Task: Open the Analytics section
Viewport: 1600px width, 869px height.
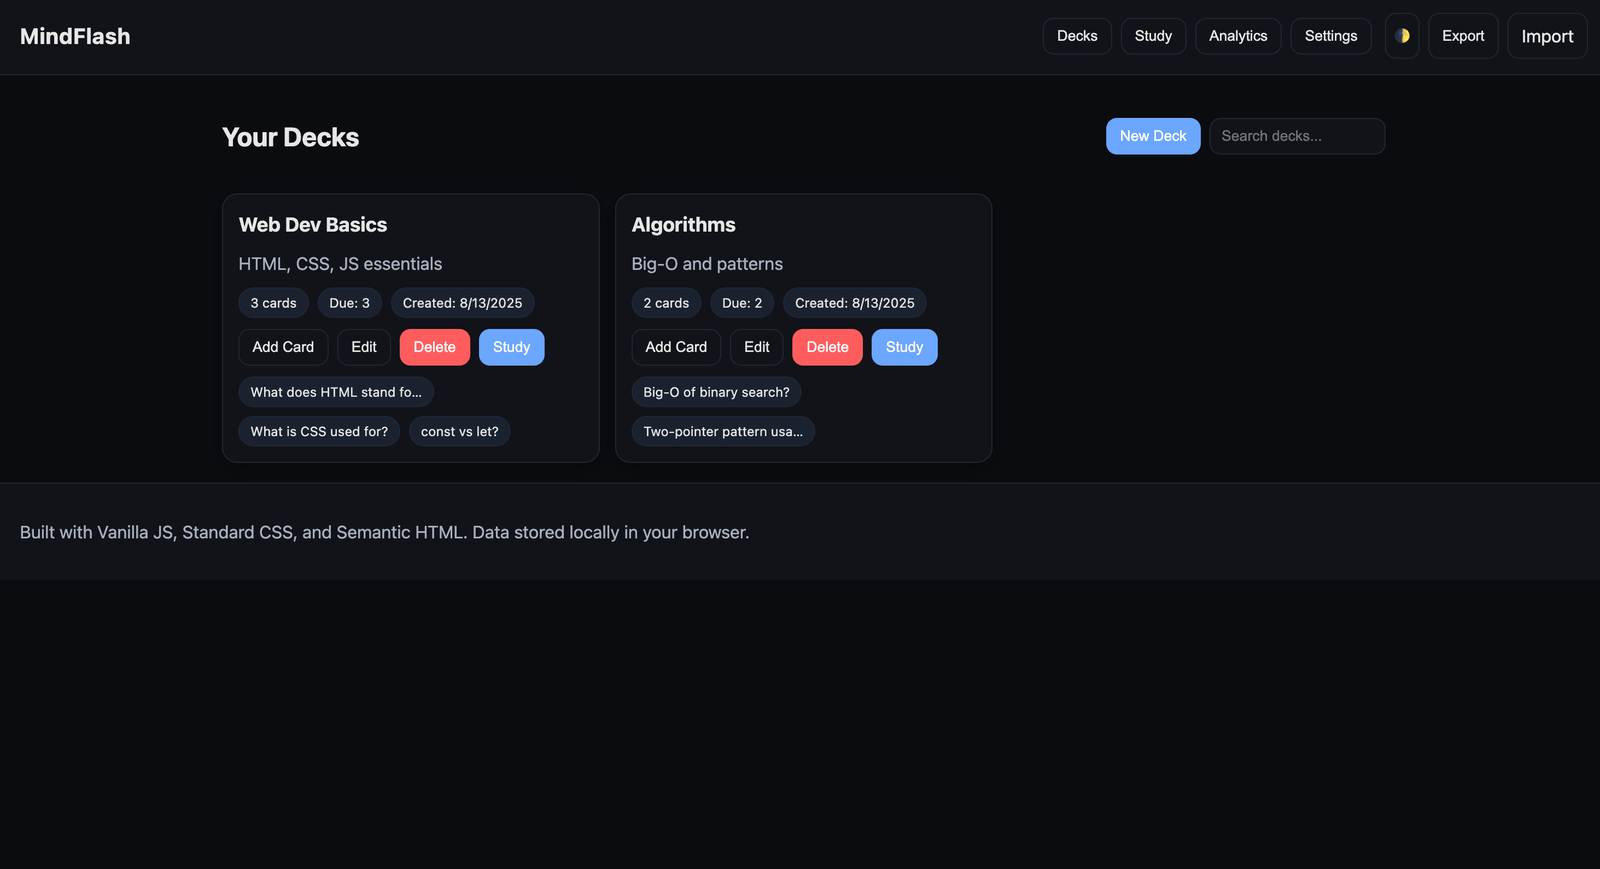Action: [1238, 36]
